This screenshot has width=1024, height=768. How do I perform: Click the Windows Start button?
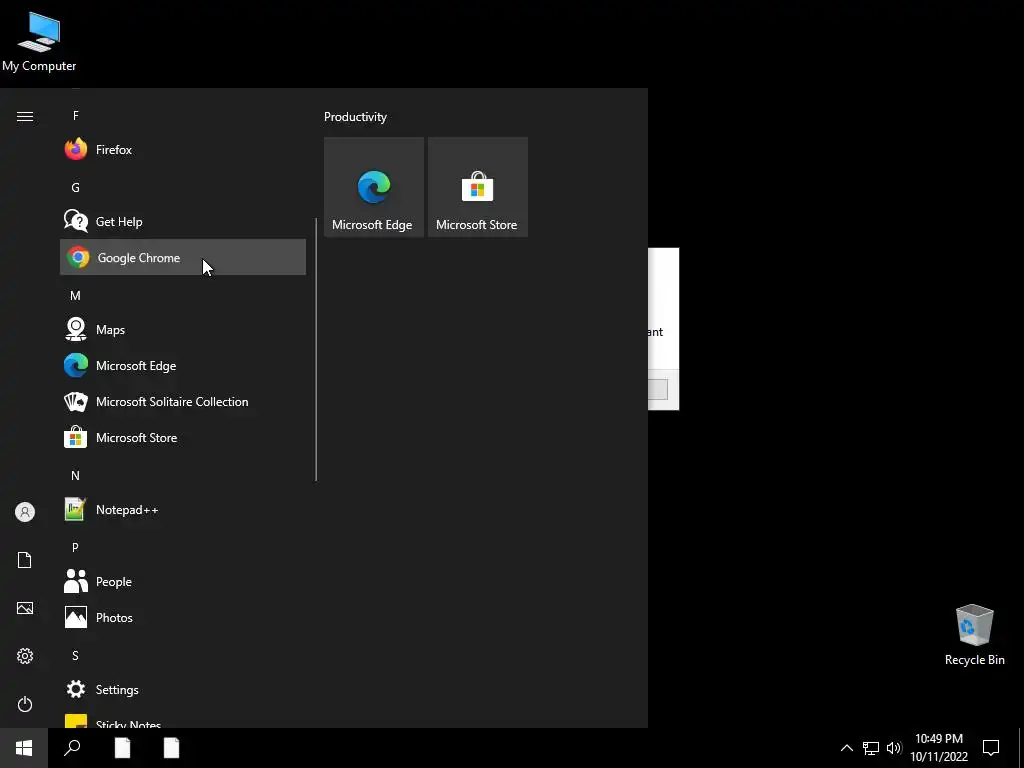(x=24, y=748)
